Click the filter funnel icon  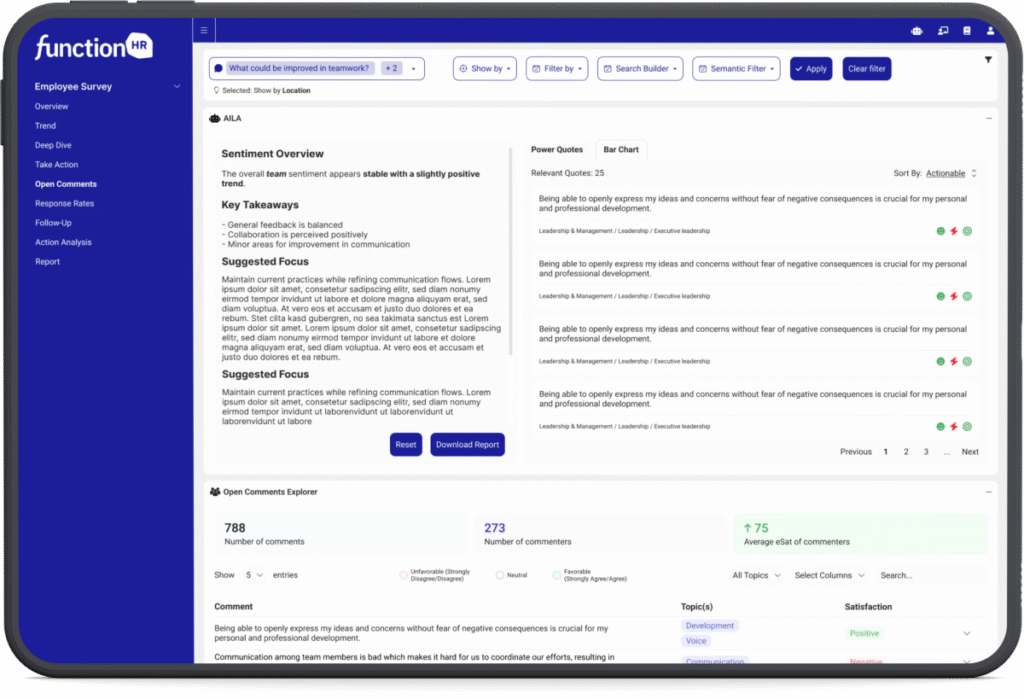click(x=988, y=59)
